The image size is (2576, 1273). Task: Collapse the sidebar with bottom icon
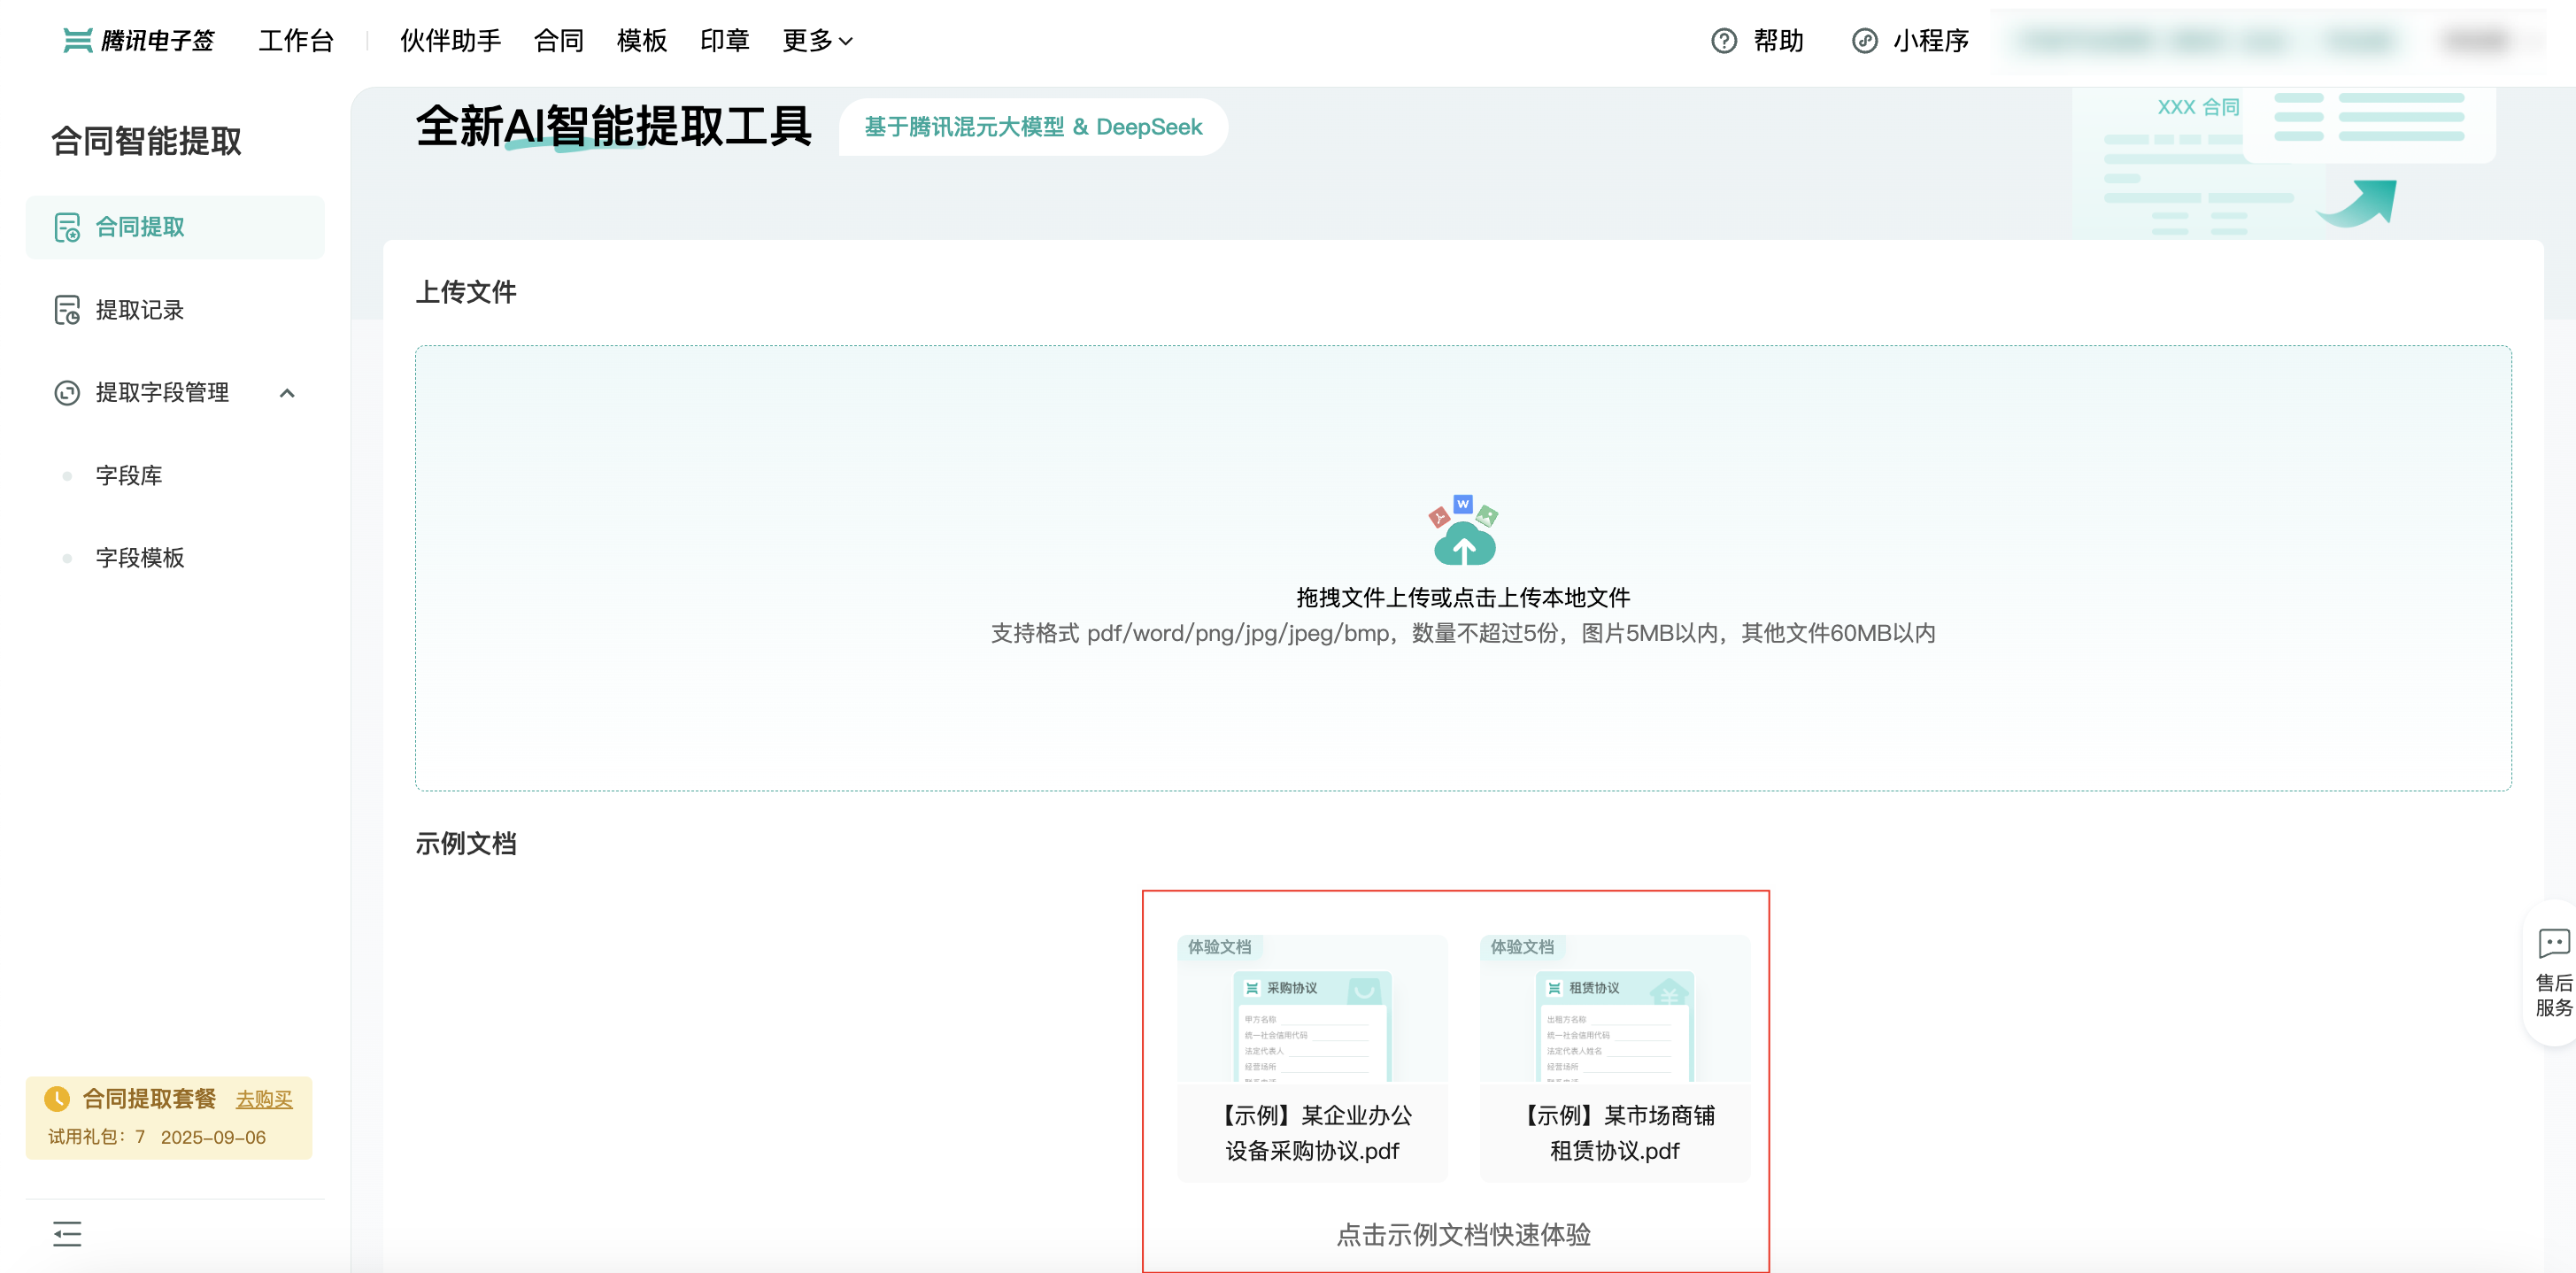point(67,1234)
